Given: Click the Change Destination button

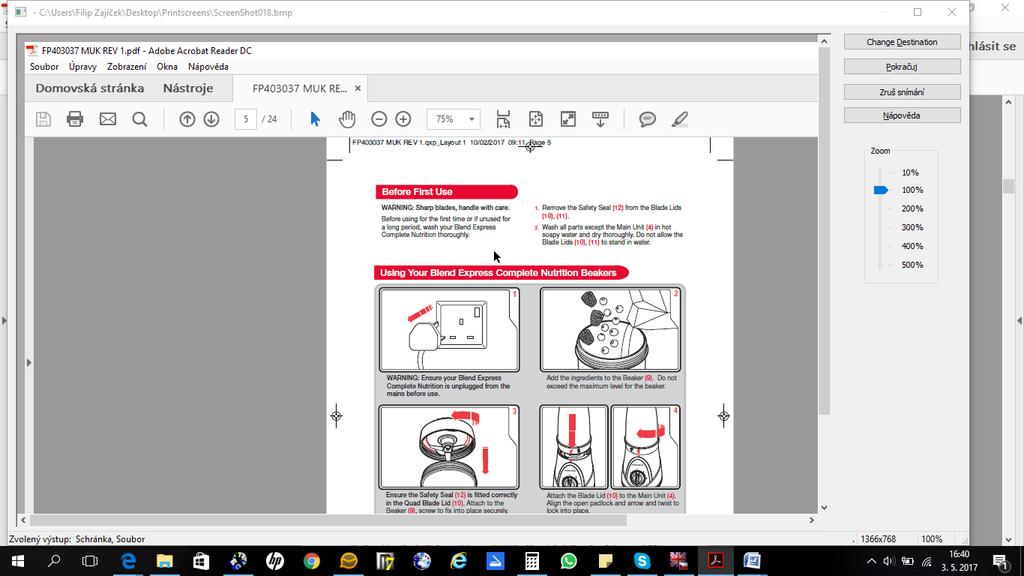Looking at the screenshot, I should [x=902, y=42].
